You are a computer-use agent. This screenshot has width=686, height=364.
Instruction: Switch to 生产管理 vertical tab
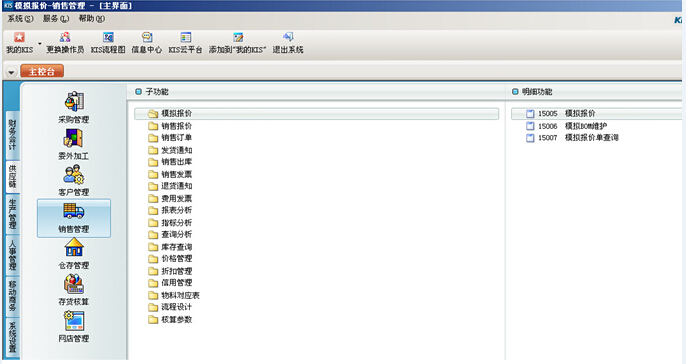point(13,214)
